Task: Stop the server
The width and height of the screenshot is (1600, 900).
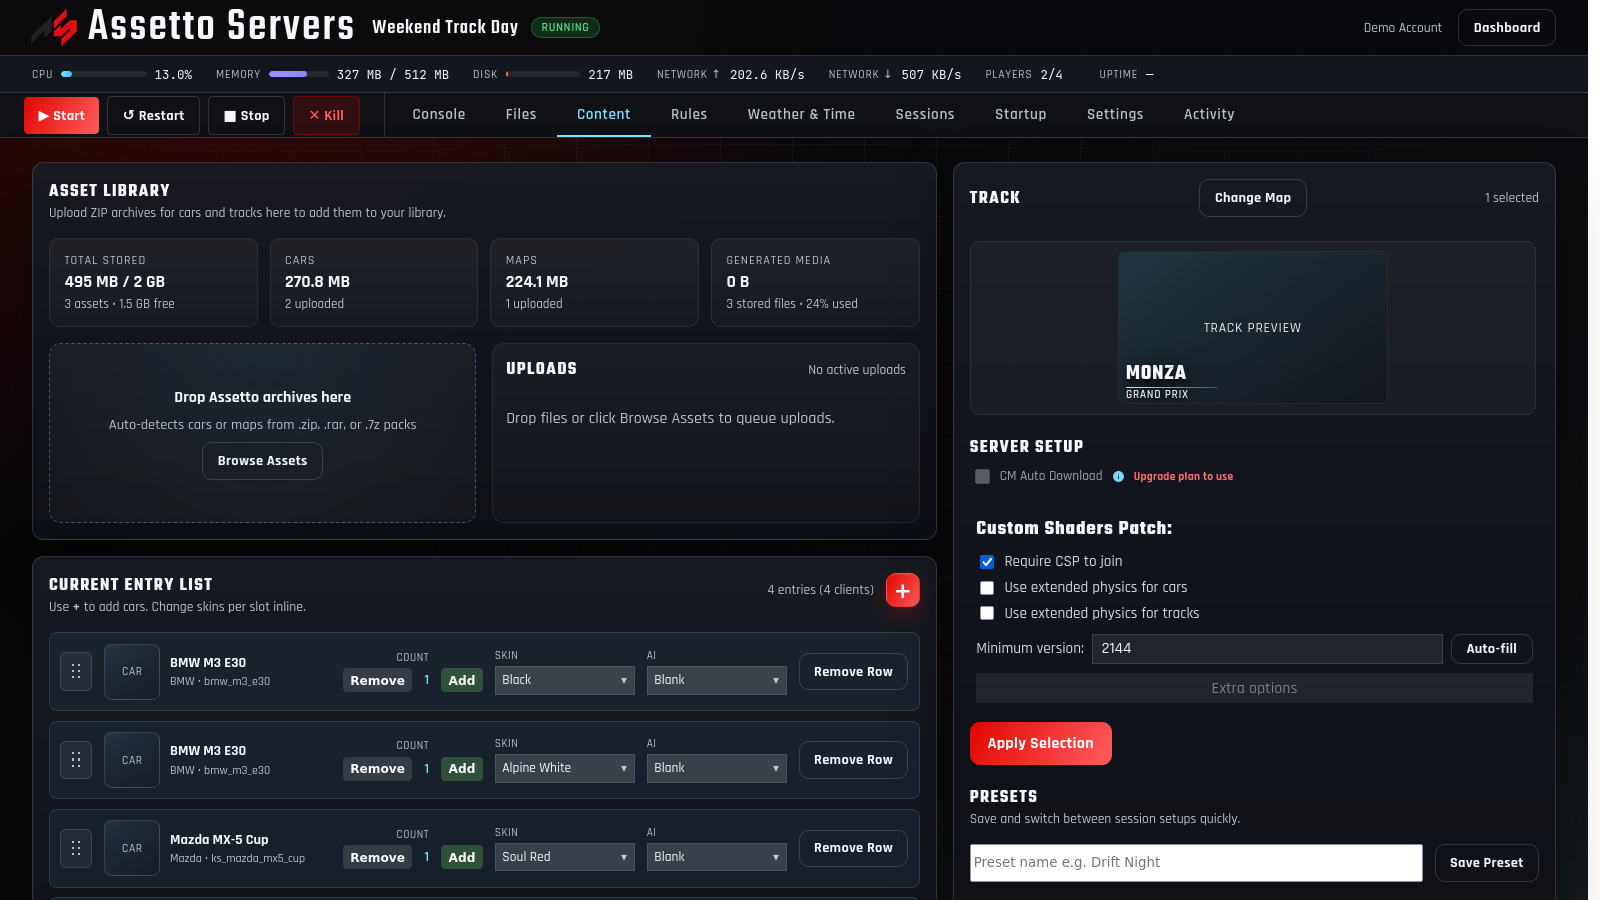Action: tap(246, 116)
